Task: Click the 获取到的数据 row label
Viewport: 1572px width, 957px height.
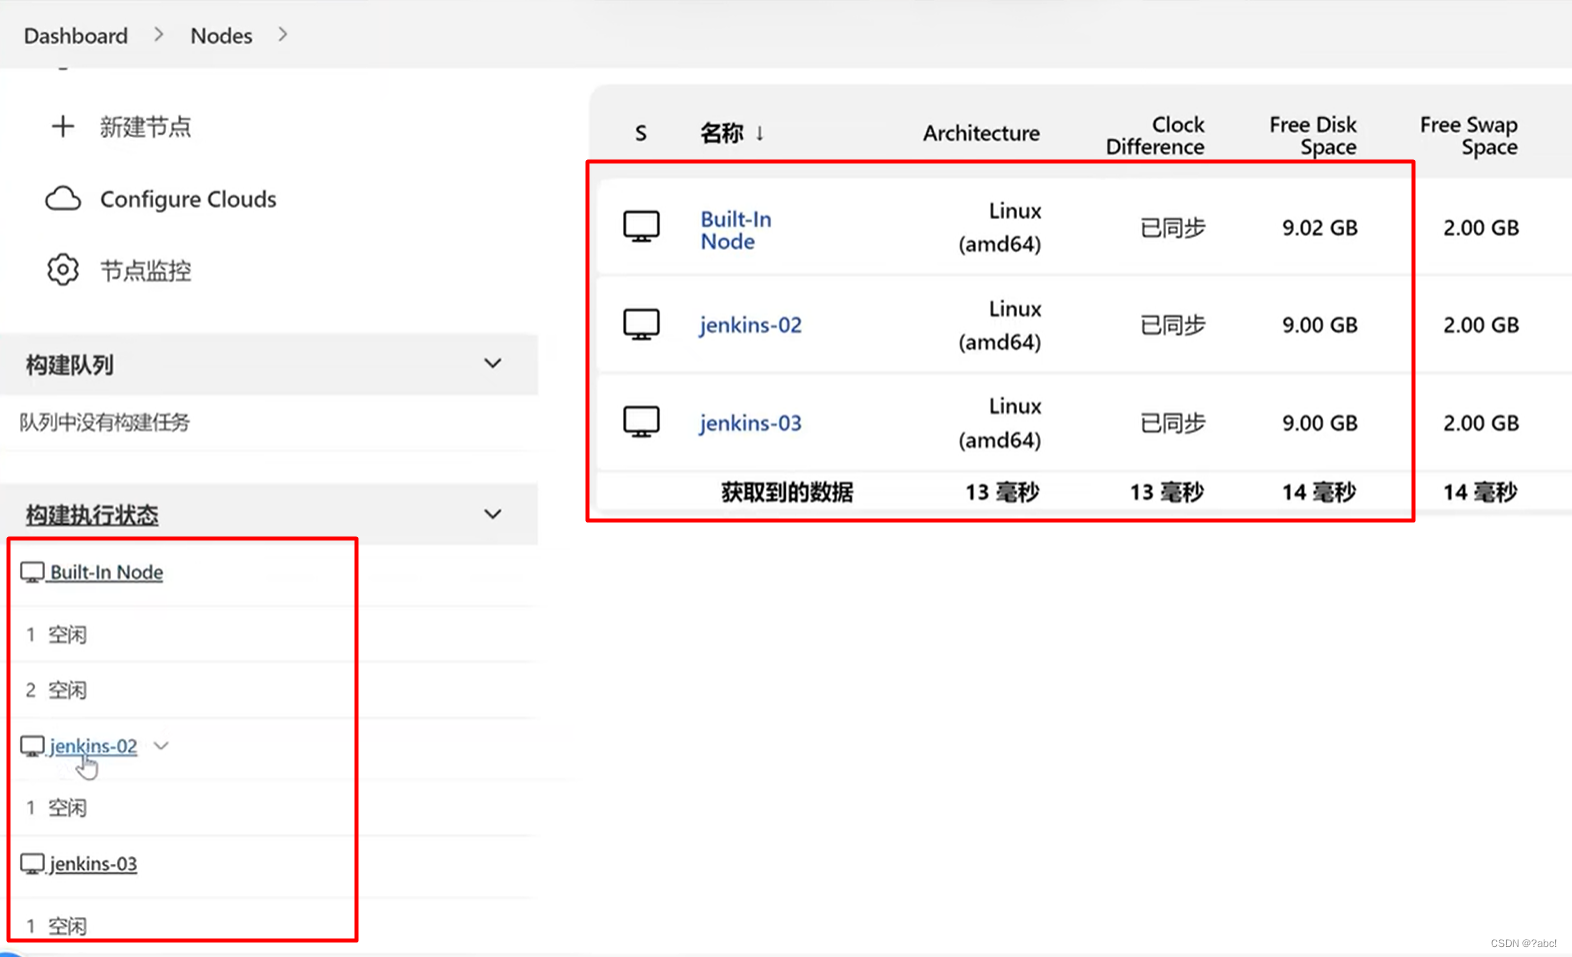Action: (x=787, y=492)
